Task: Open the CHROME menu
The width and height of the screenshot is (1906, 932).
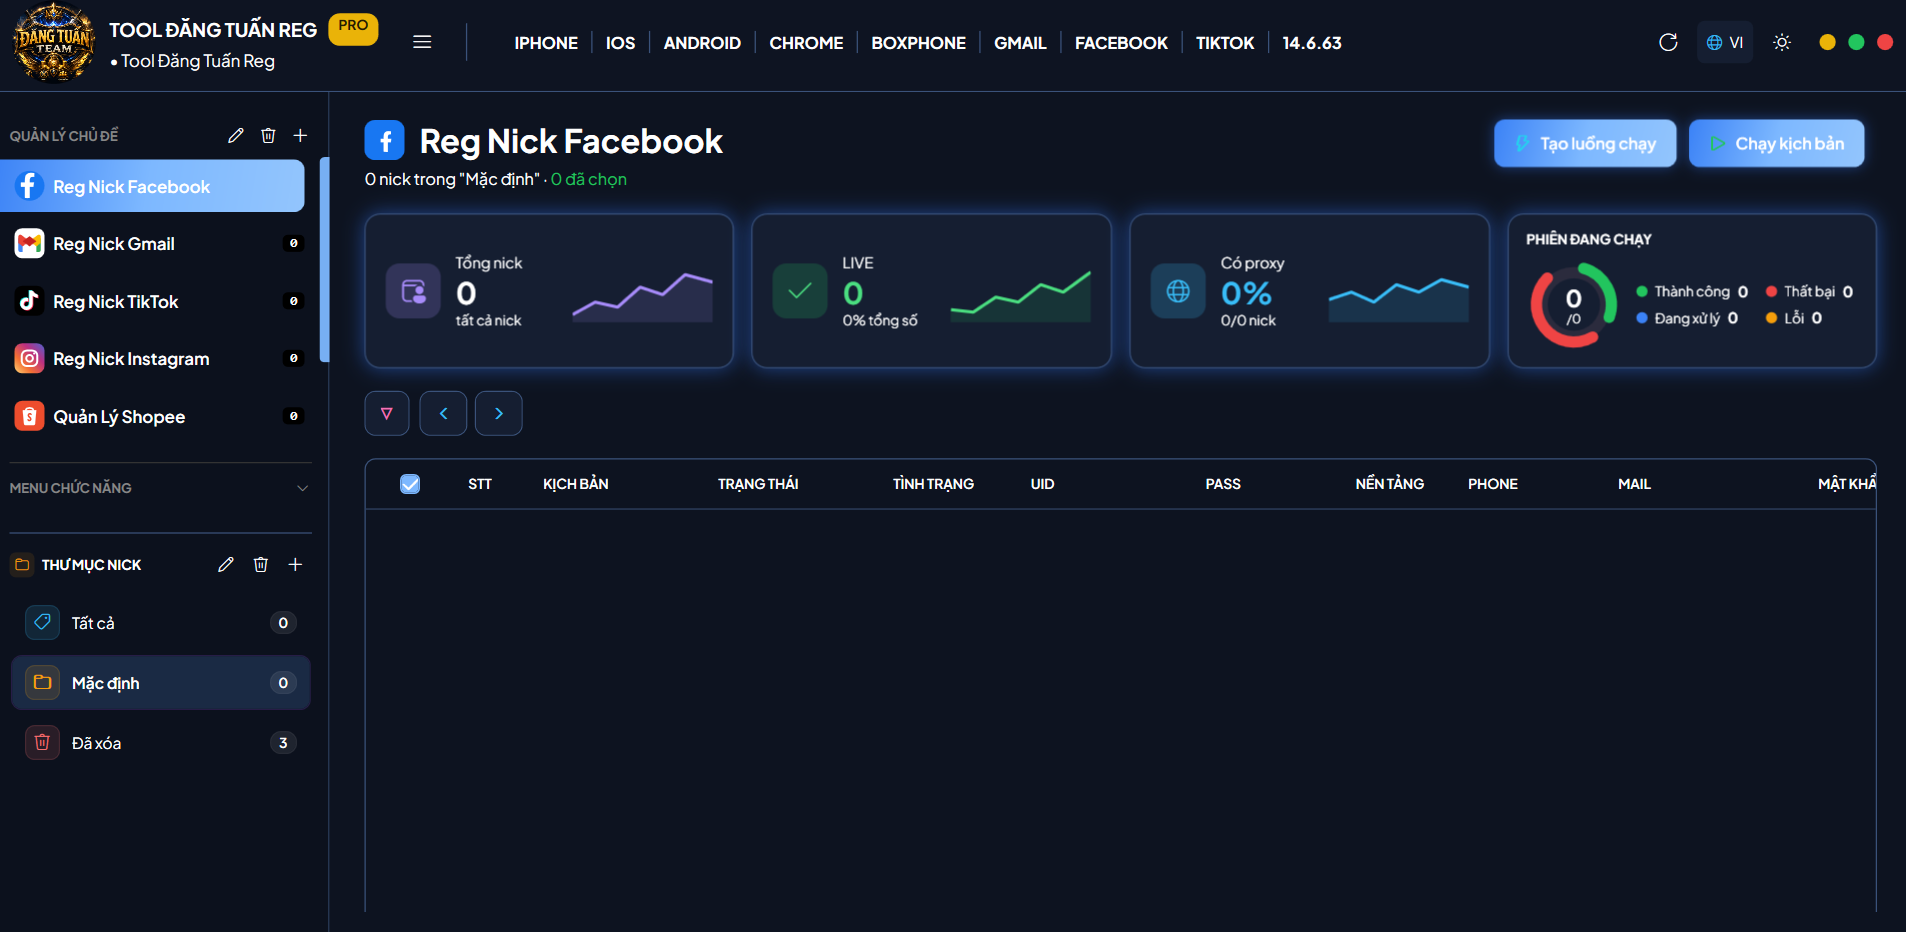Action: [806, 43]
